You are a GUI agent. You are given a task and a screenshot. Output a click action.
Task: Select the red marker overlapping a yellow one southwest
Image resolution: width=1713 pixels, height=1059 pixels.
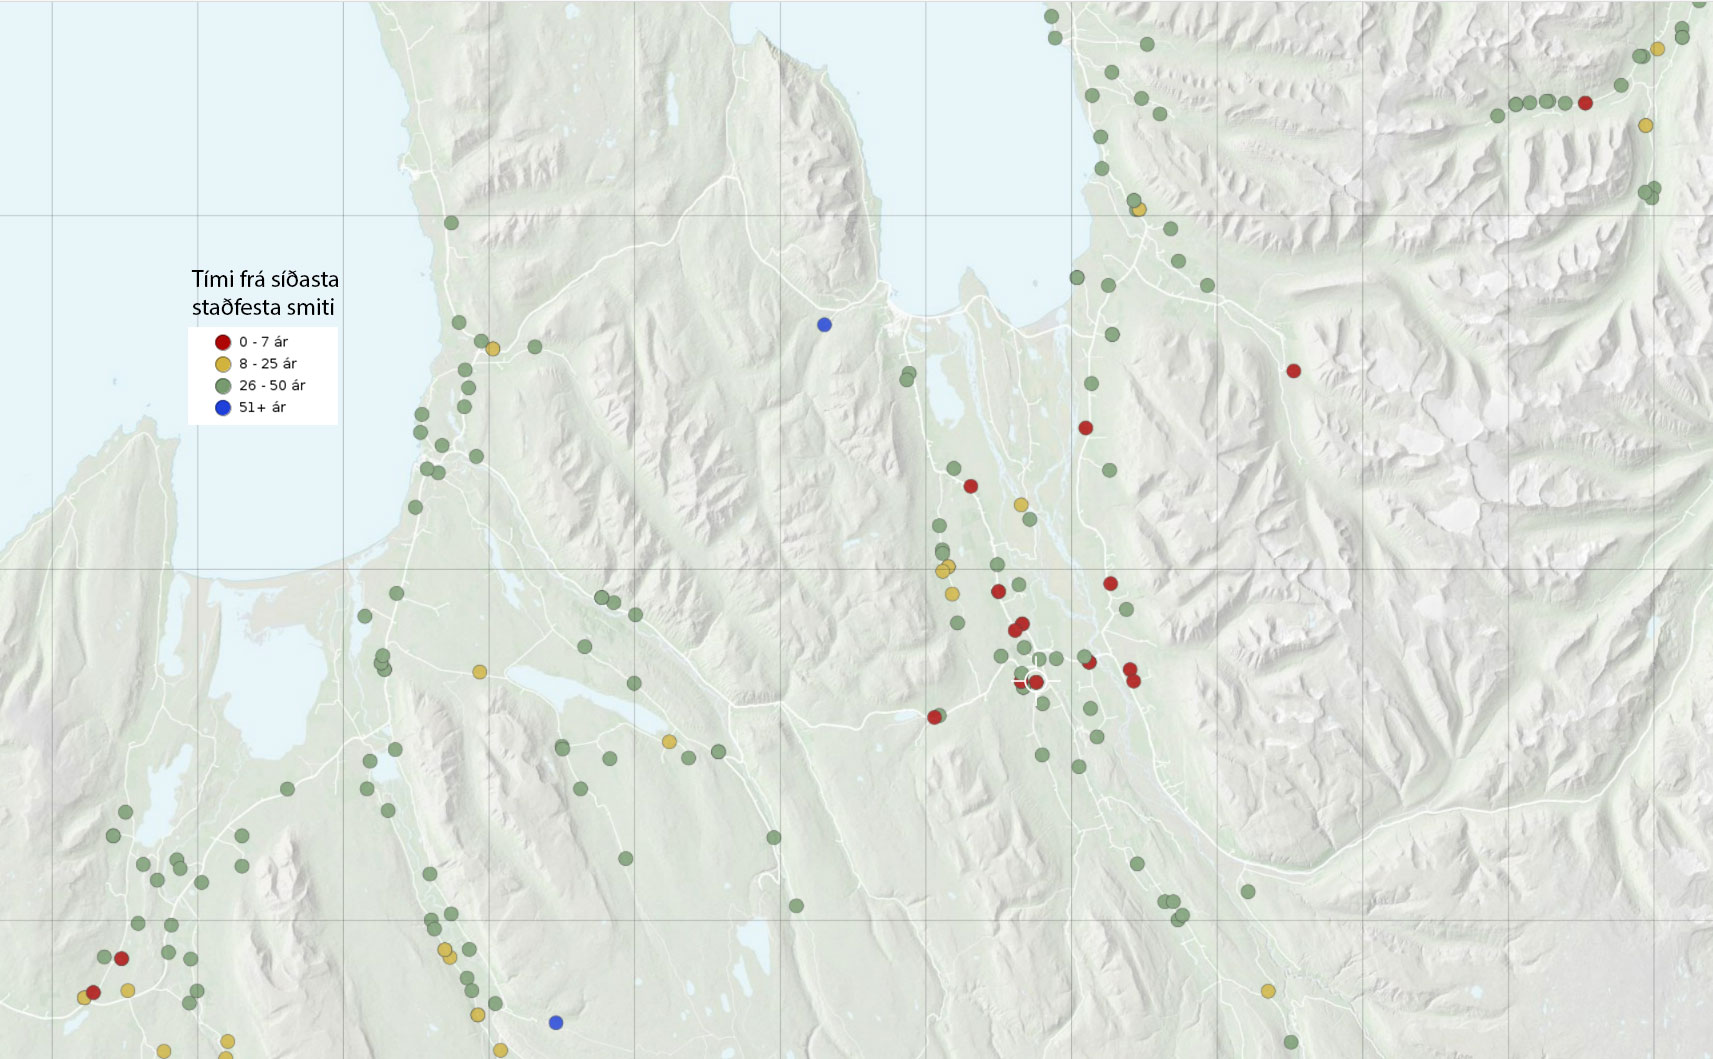coord(93,992)
